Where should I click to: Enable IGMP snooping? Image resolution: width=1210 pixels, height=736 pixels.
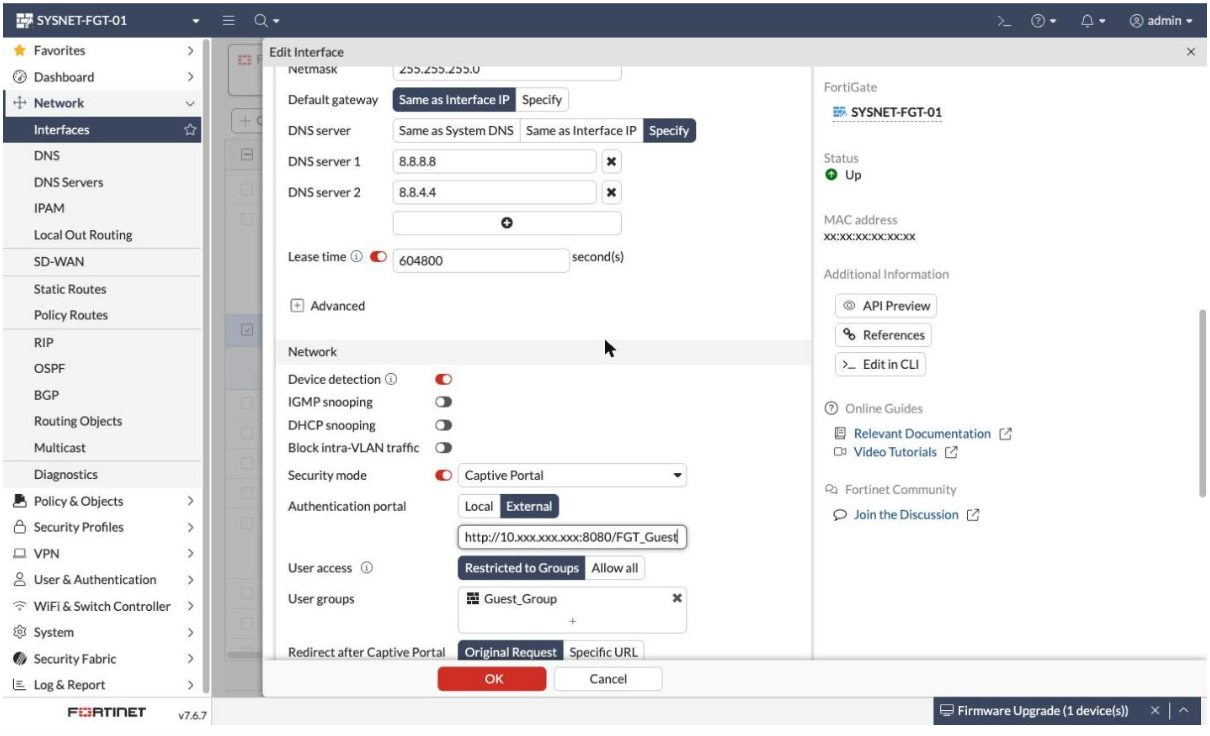pos(444,402)
